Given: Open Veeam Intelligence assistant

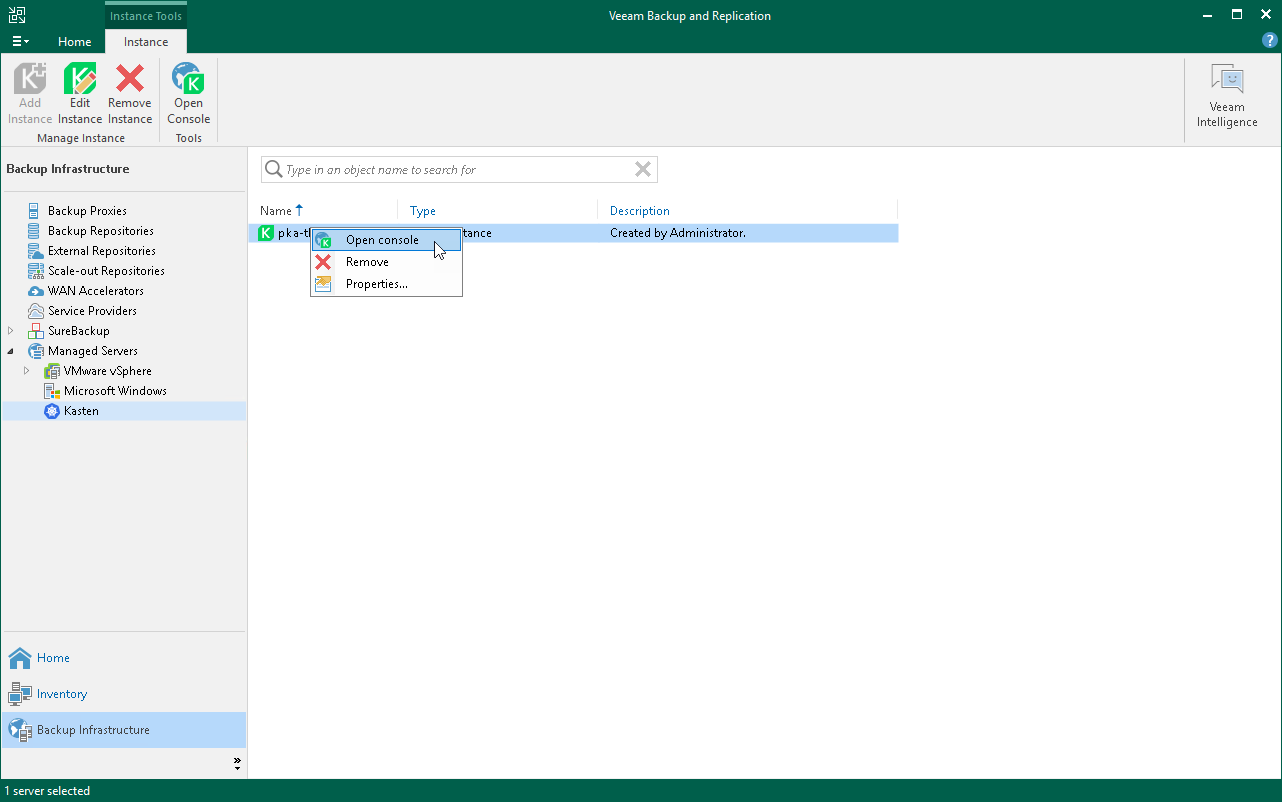Looking at the screenshot, I should coord(1227,96).
